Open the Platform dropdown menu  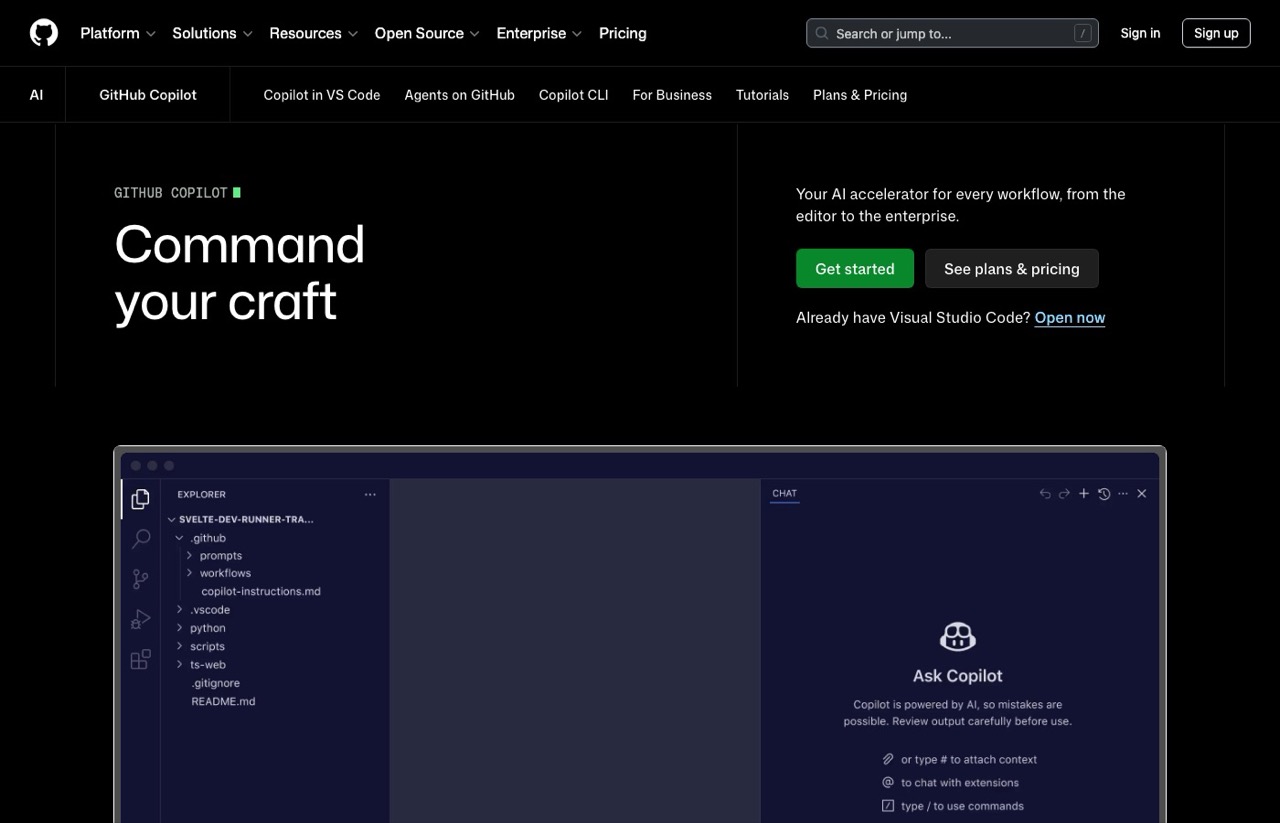pyautogui.click(x=118, y=33)
